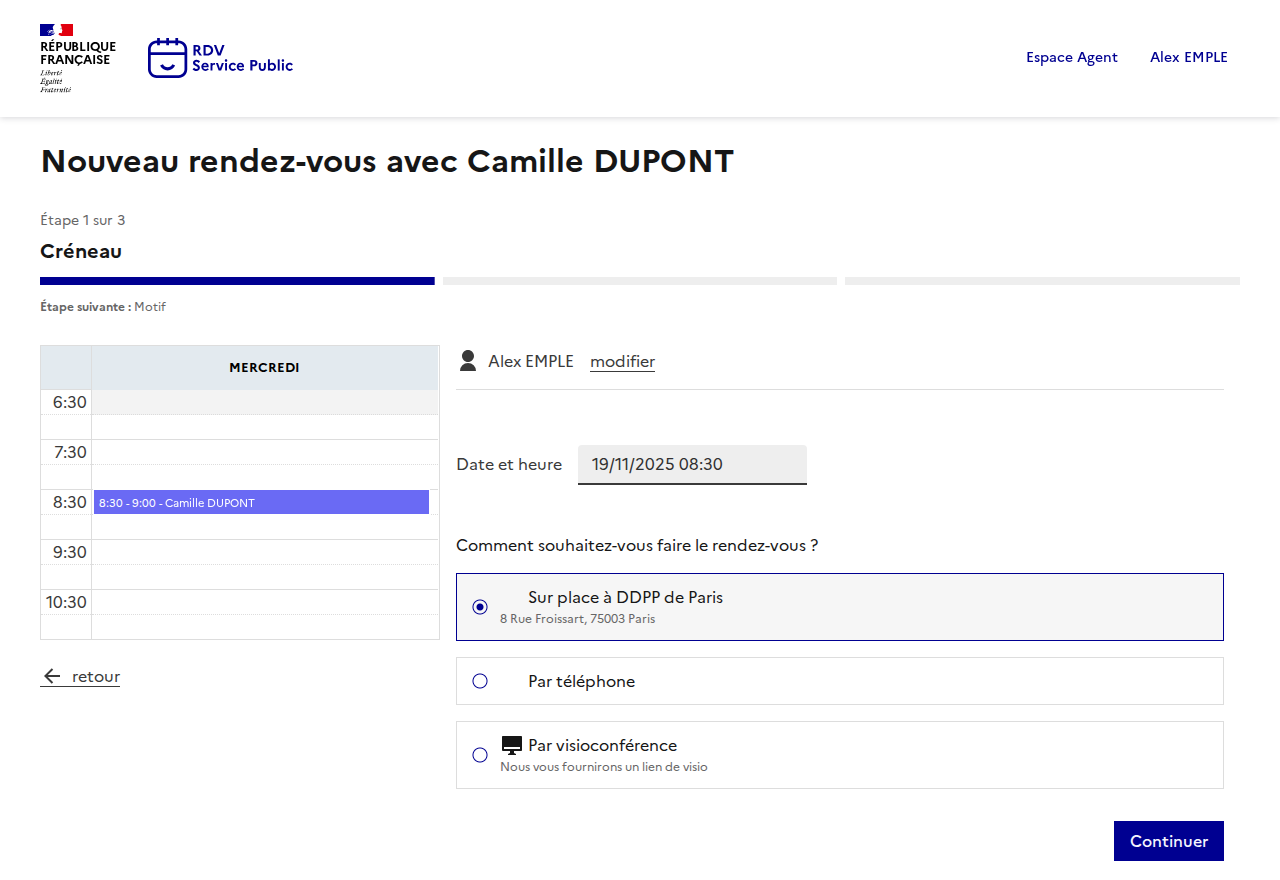Viewport: 1280px width, 880px height.
Task: Go back using the retour link
Action: tap(95, 677)
